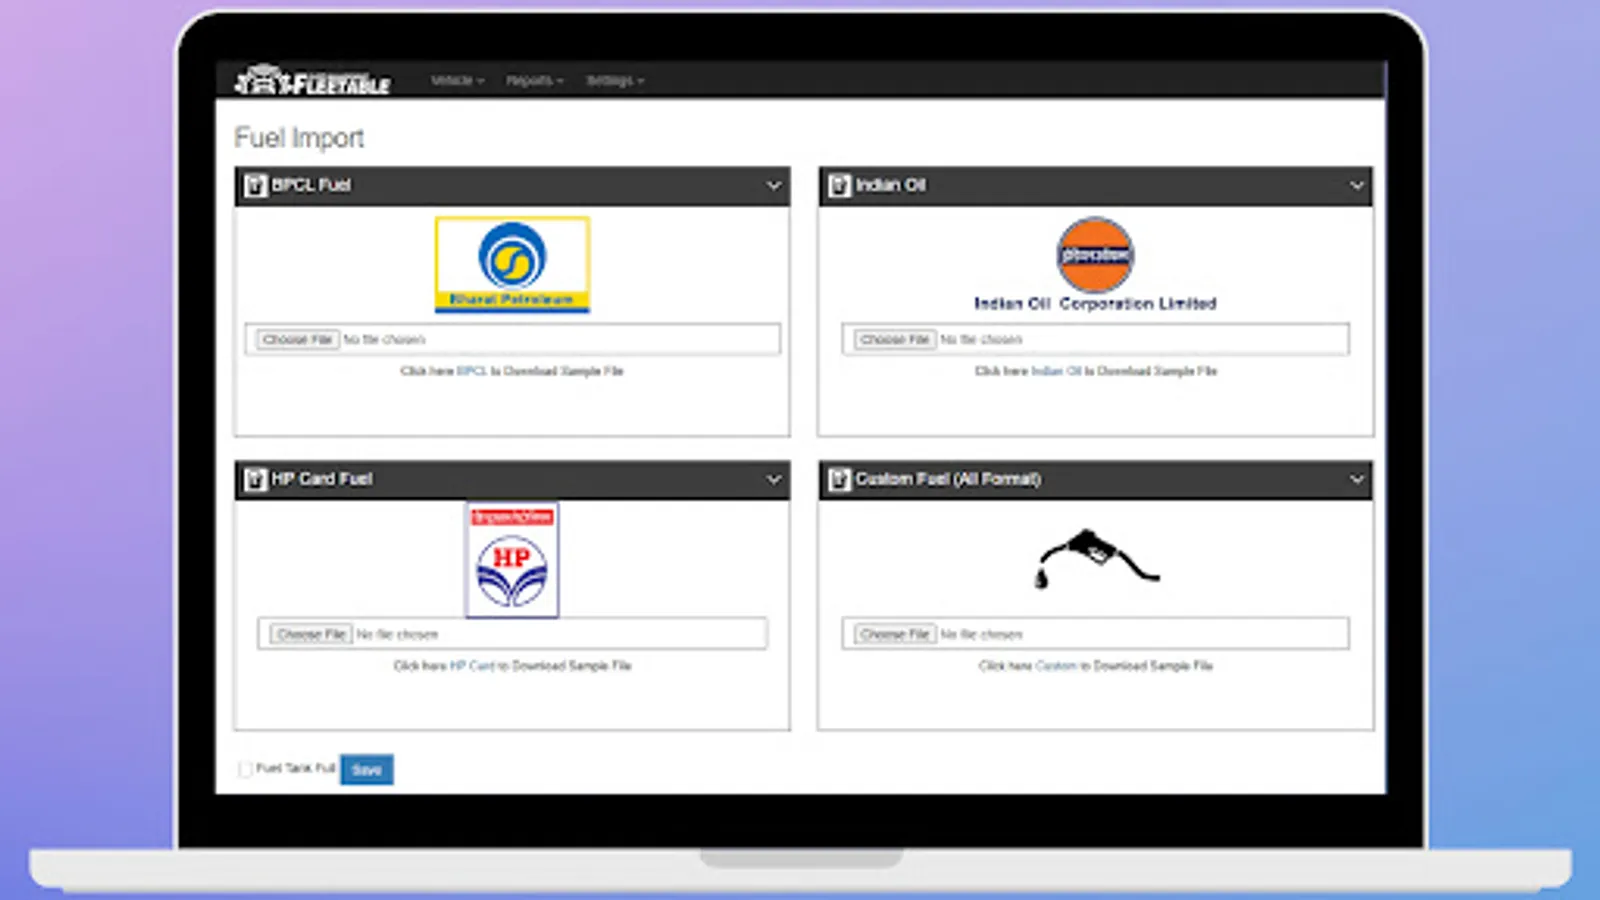
Task: Collapse the BPCL Fuel panel chevron
Action: (773, 185)
